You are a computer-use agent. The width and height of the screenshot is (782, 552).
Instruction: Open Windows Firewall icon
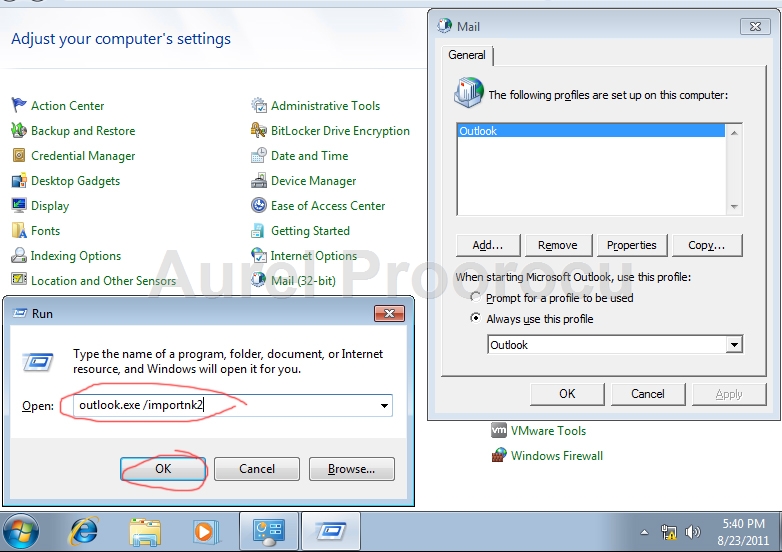click(499, 455)
